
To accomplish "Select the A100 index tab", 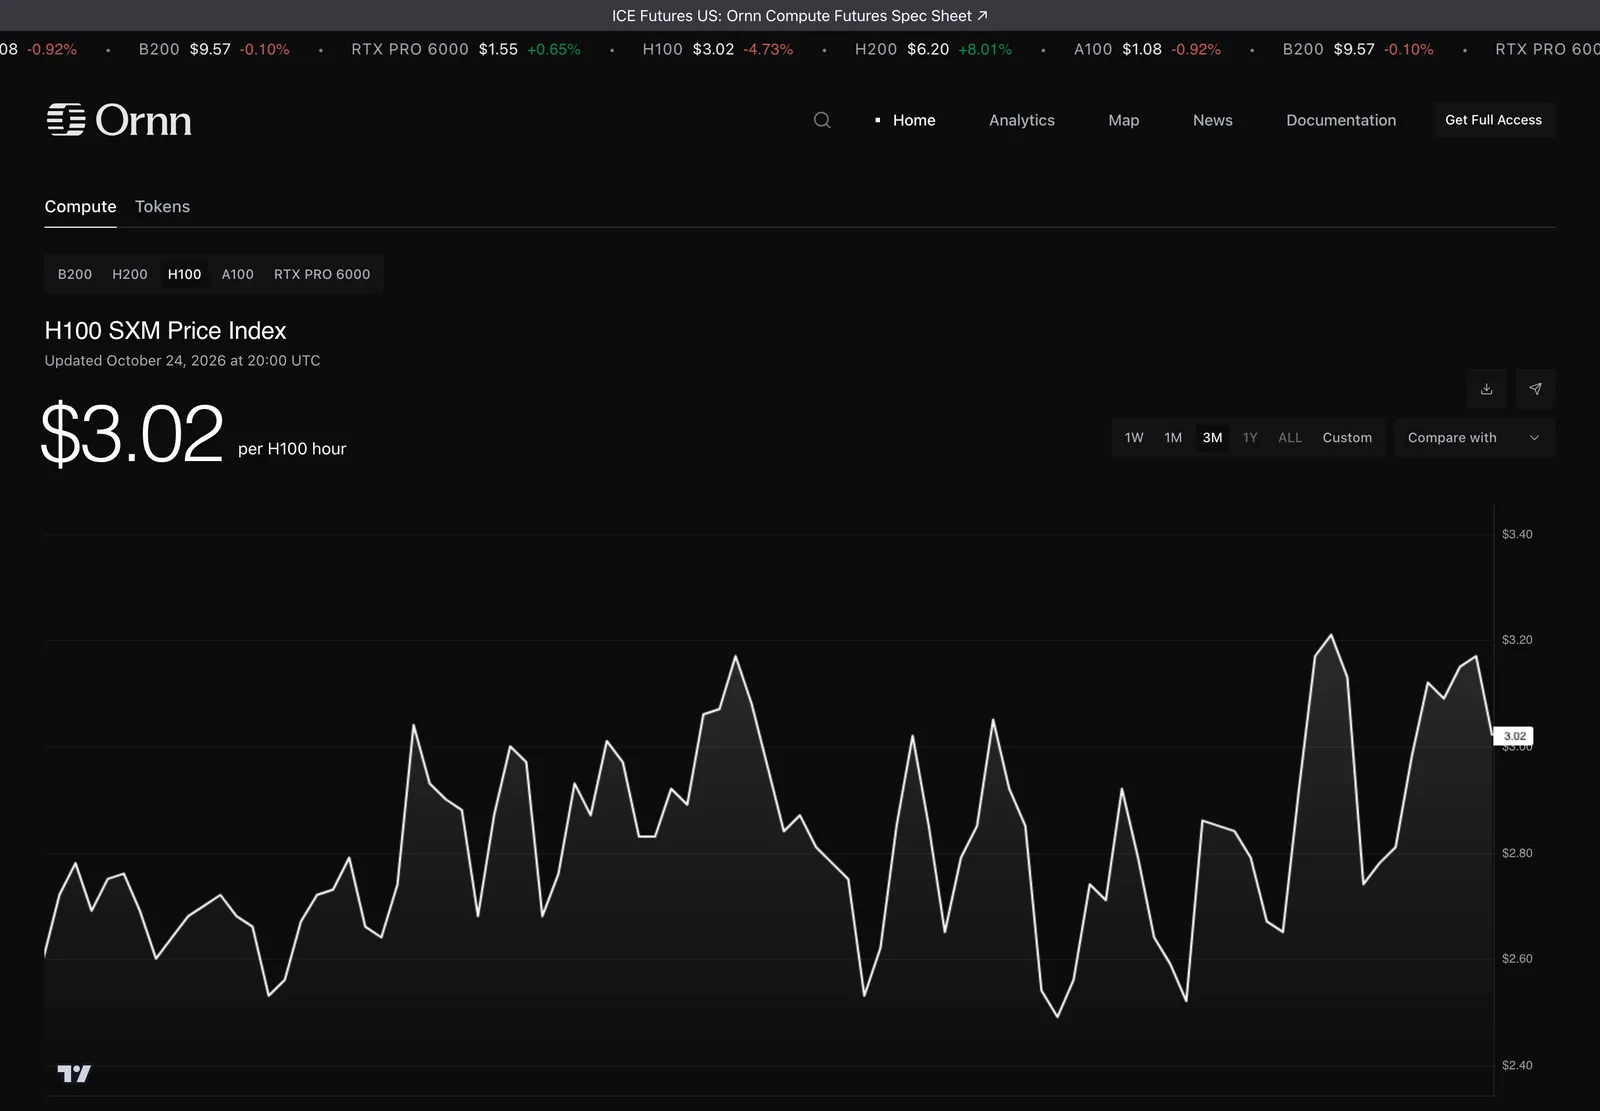I will (238, 274).
